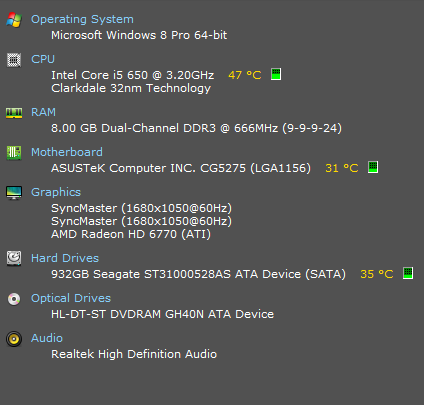This screenshot has width=424, height=405.
Task: Click the green CPU temperature indicator icon
Action: coord(276,74)
